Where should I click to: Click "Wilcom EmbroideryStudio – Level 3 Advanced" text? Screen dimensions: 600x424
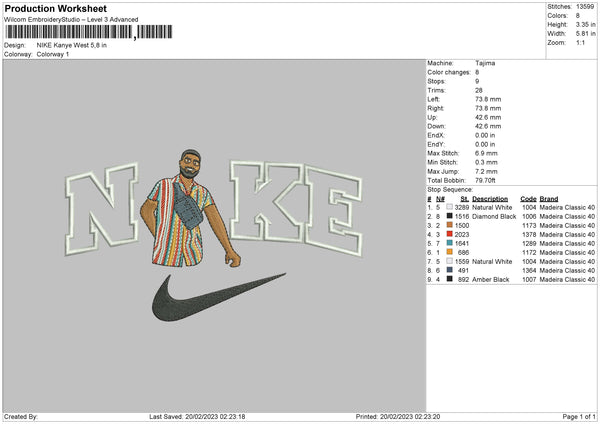tap(71, 20)
